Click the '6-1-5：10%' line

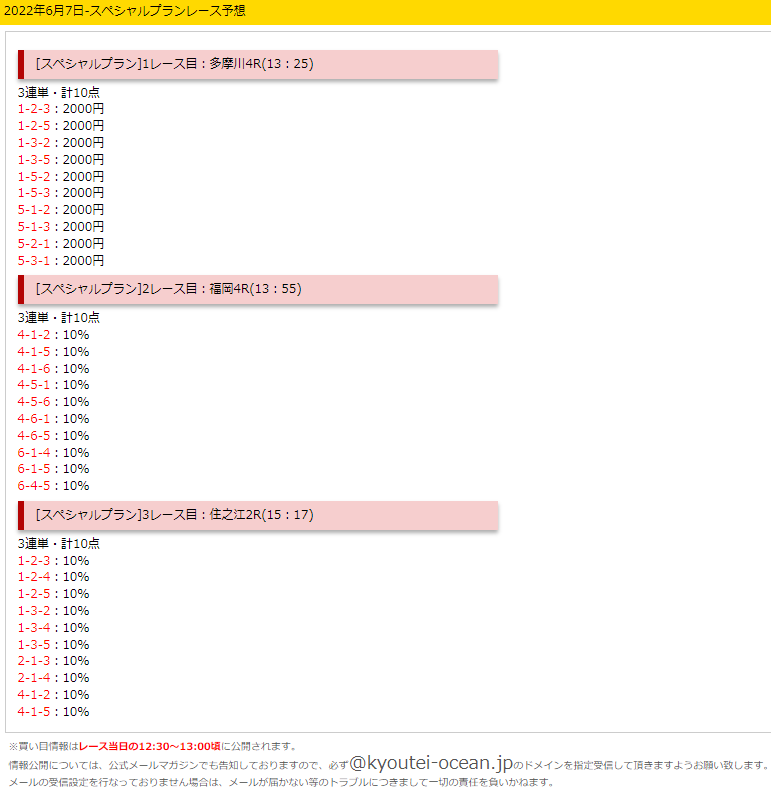(x=54, y=469)
